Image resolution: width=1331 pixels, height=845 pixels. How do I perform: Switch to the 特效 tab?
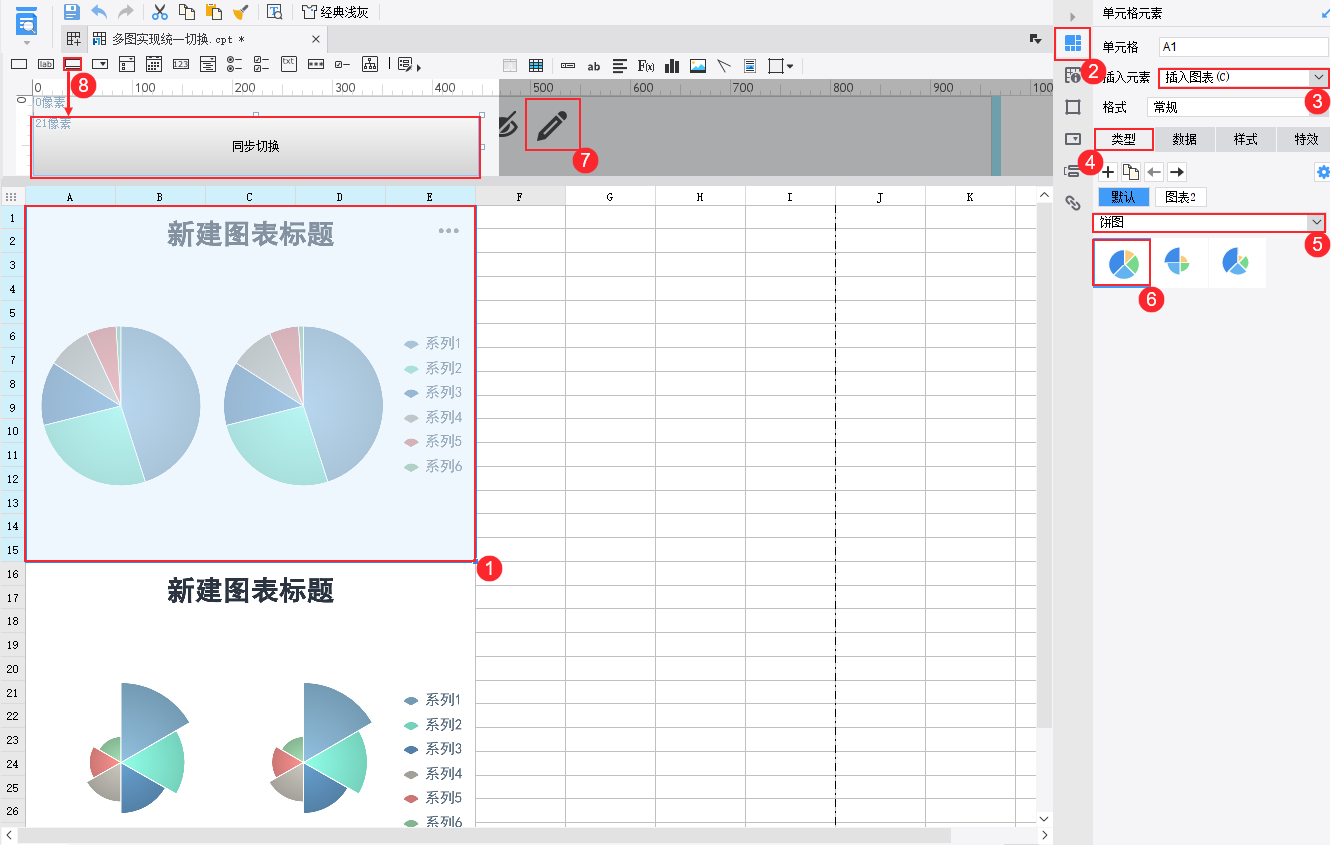[x=1305, y=139]
